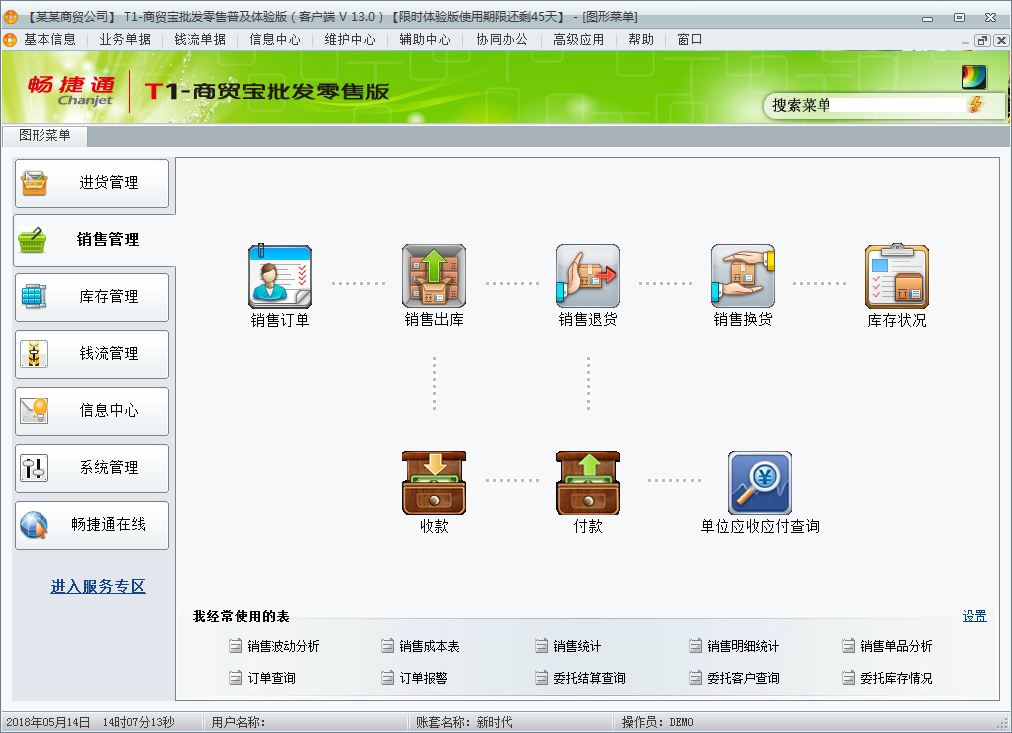Select the 钱流管理 sidebar button
The image size is (1012, 733).
92,354
